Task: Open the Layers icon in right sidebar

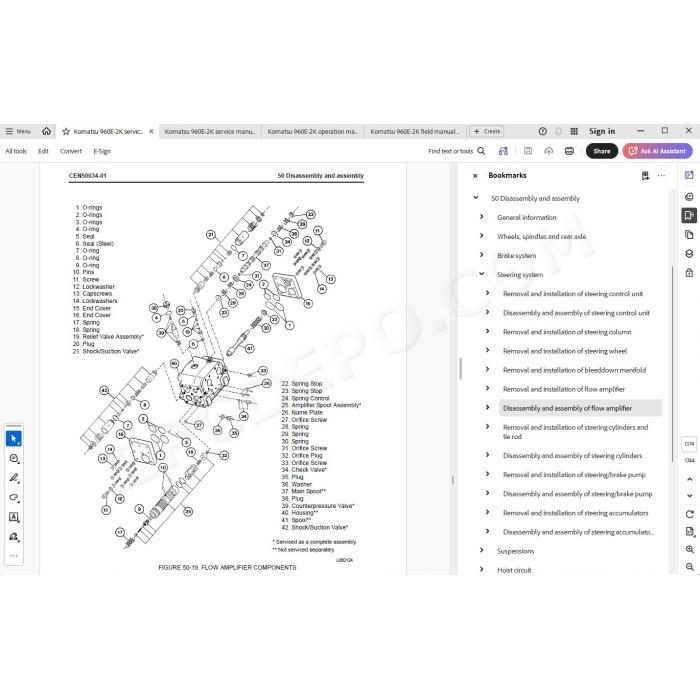Action: 689,254
